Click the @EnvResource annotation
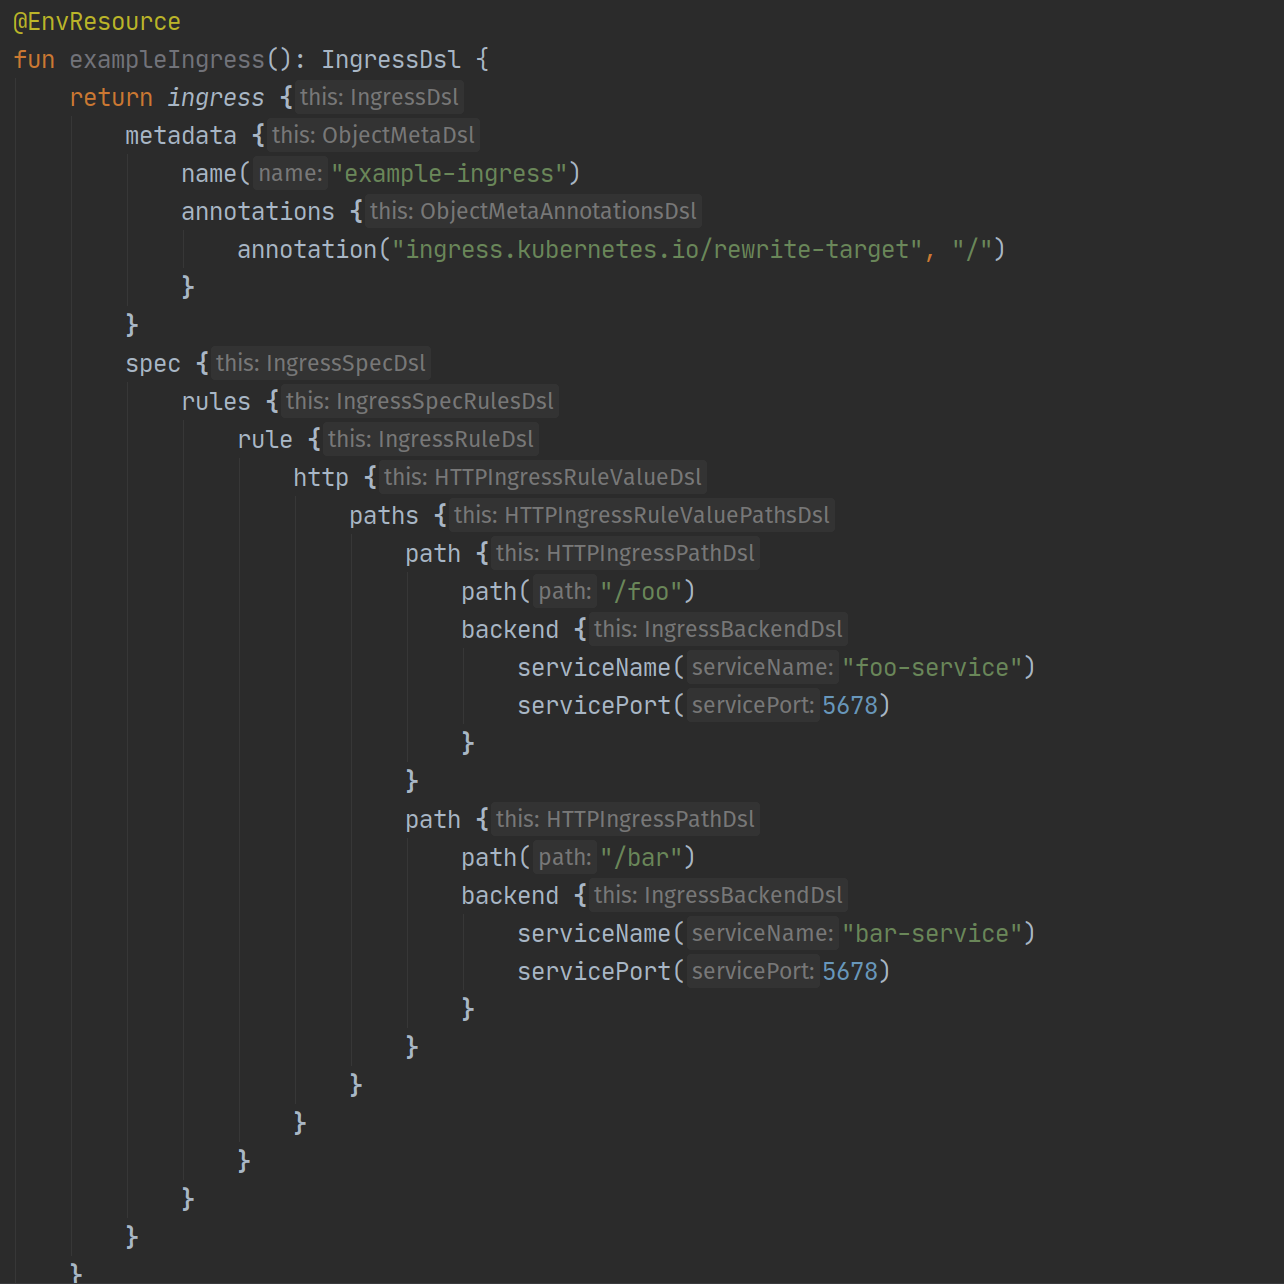The image size is (1284, 1284). [96, 22]
